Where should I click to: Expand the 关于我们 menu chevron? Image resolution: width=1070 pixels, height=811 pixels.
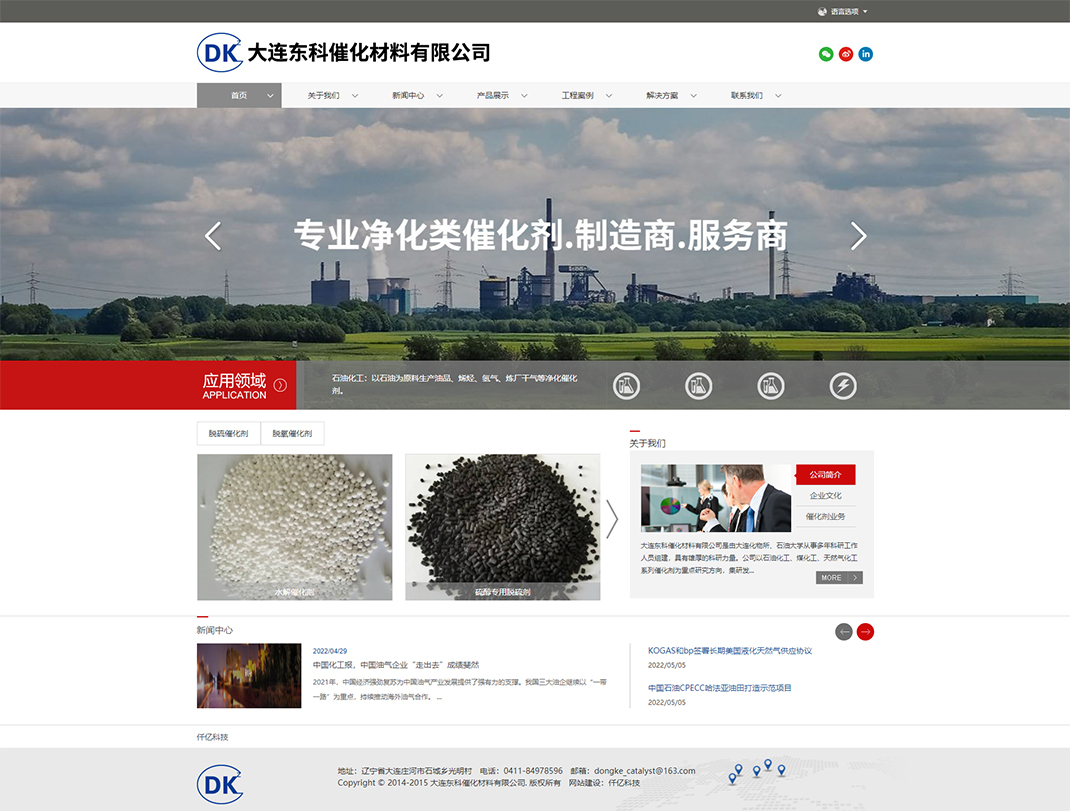click(355, 96)
